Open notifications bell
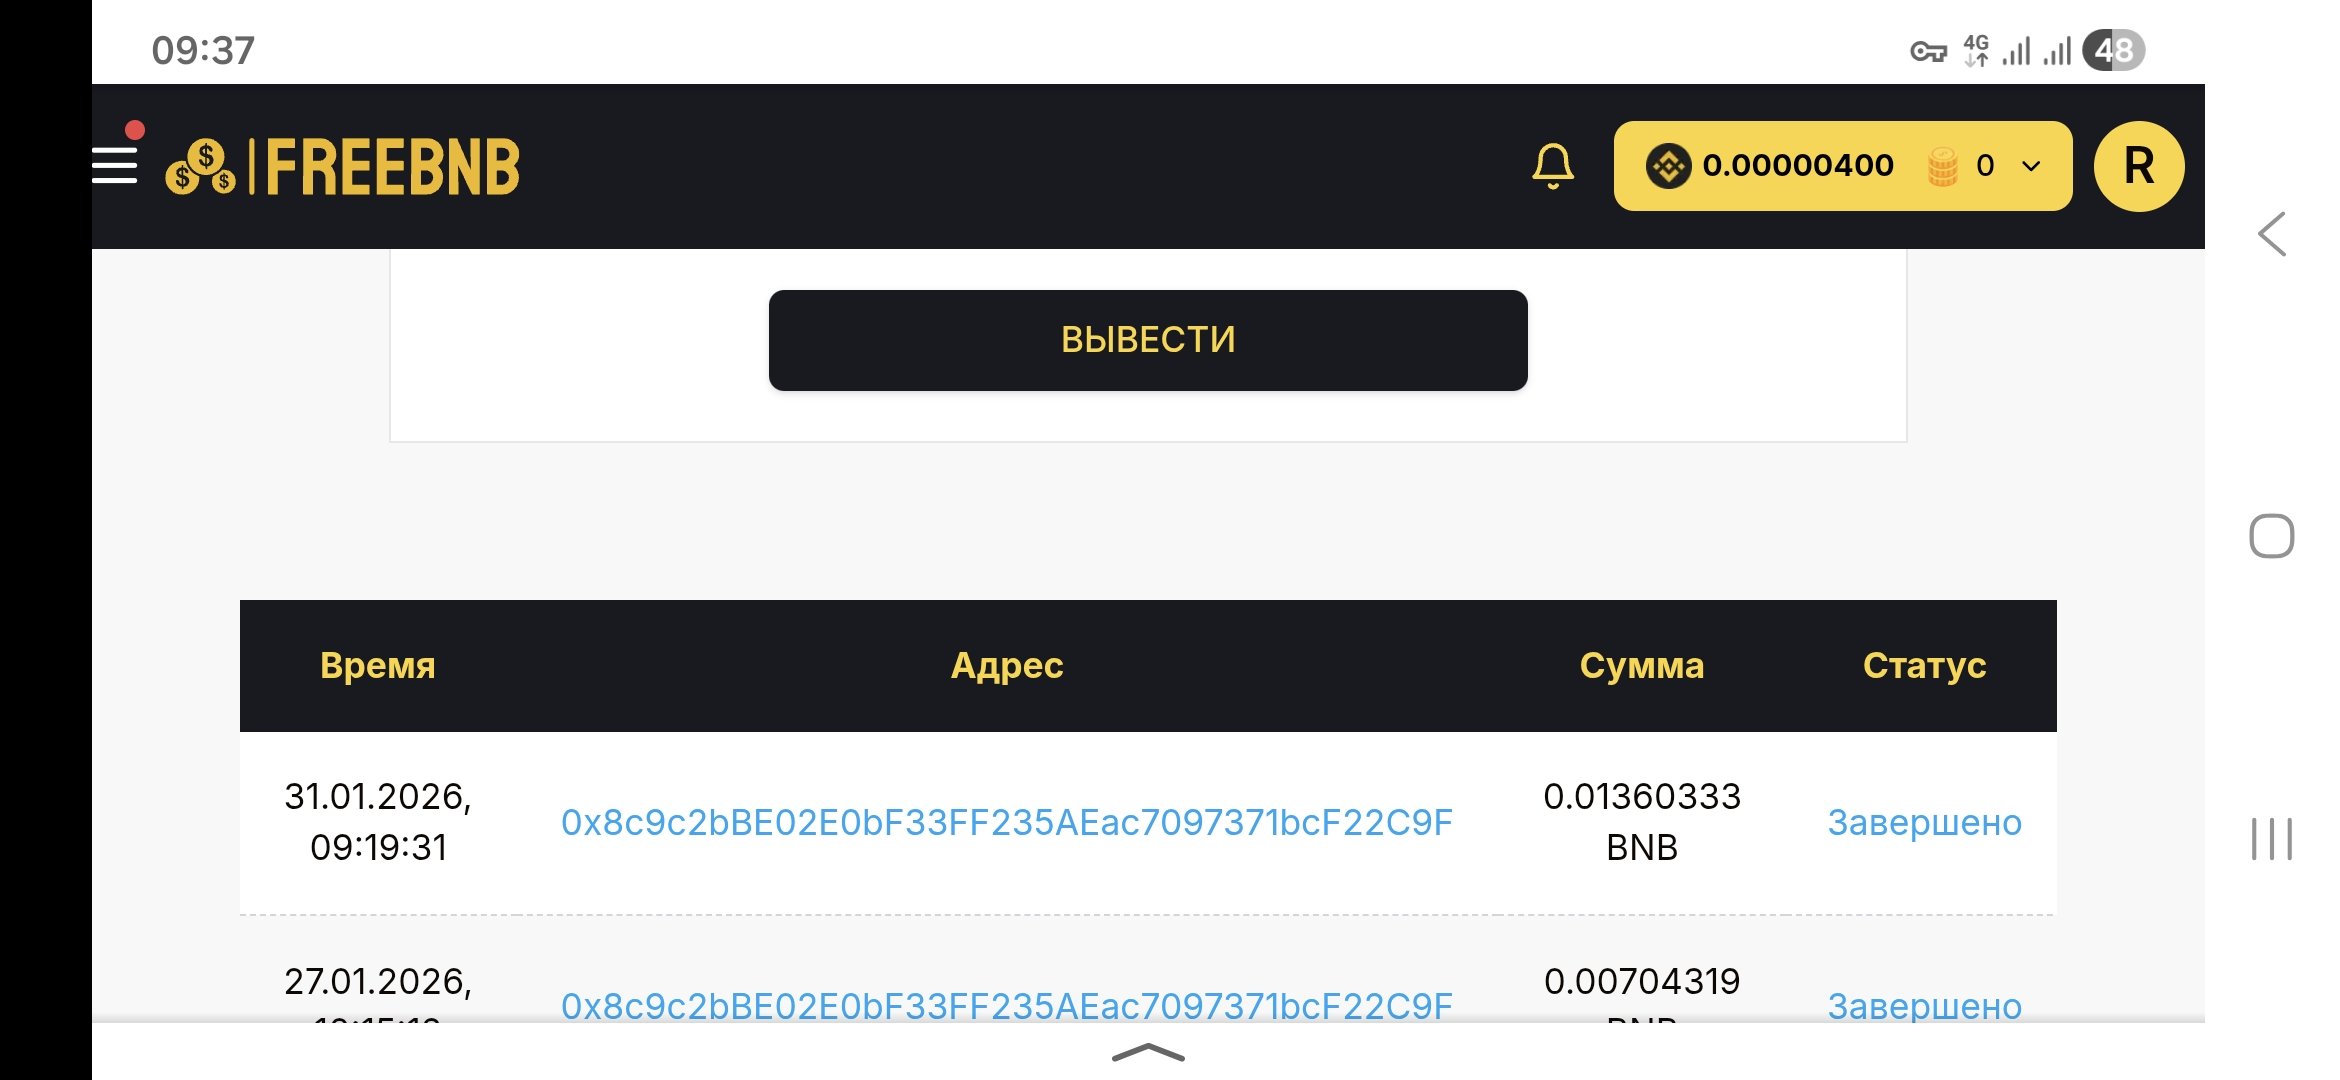The image size is (2340, 1080). click(1552, 166)
